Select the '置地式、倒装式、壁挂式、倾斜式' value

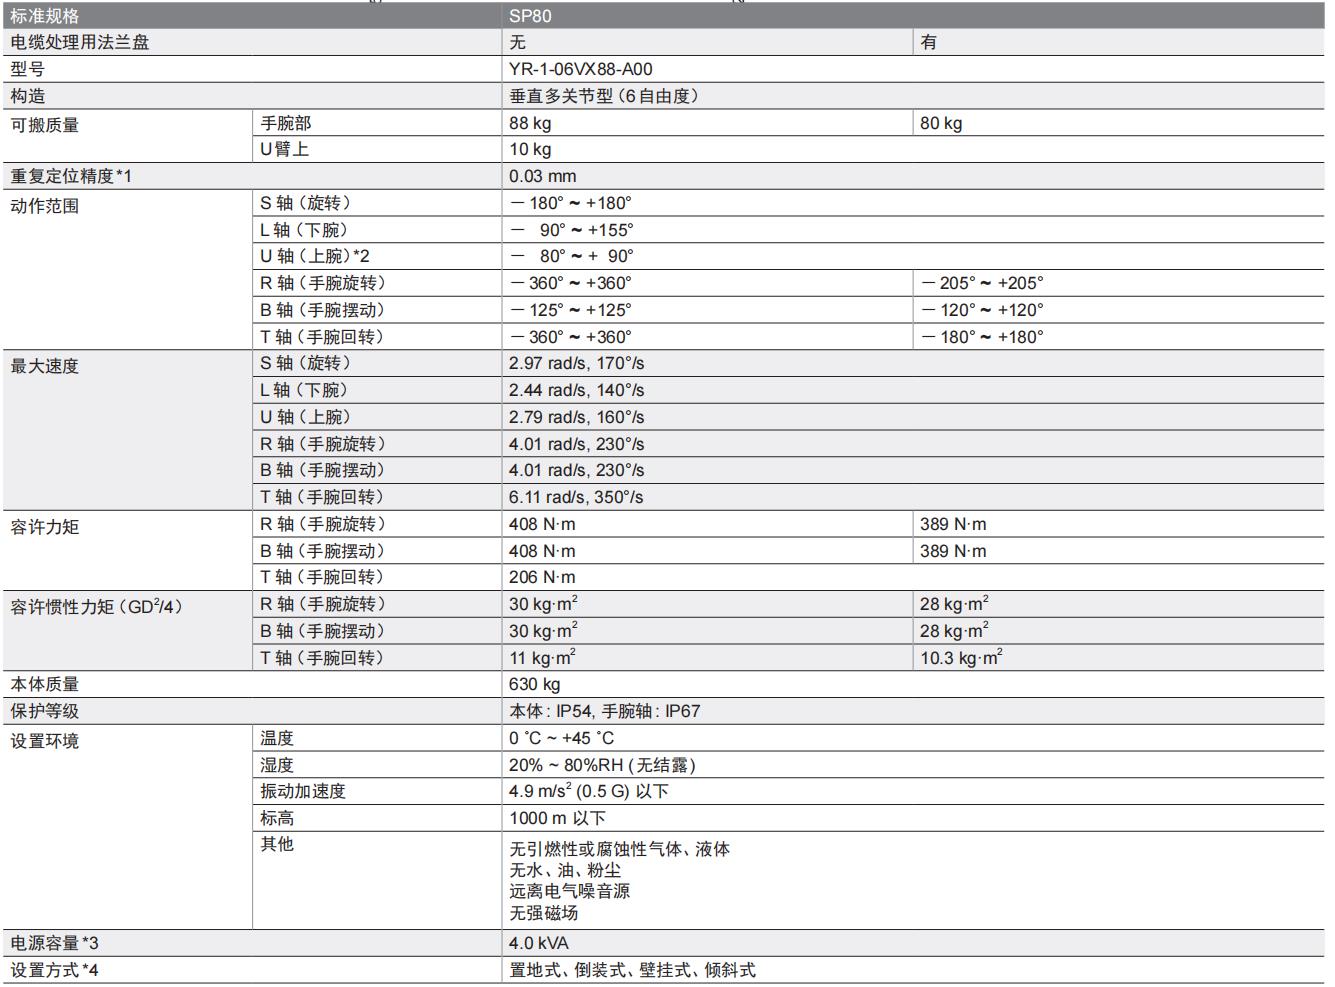[x=633, y=970]
